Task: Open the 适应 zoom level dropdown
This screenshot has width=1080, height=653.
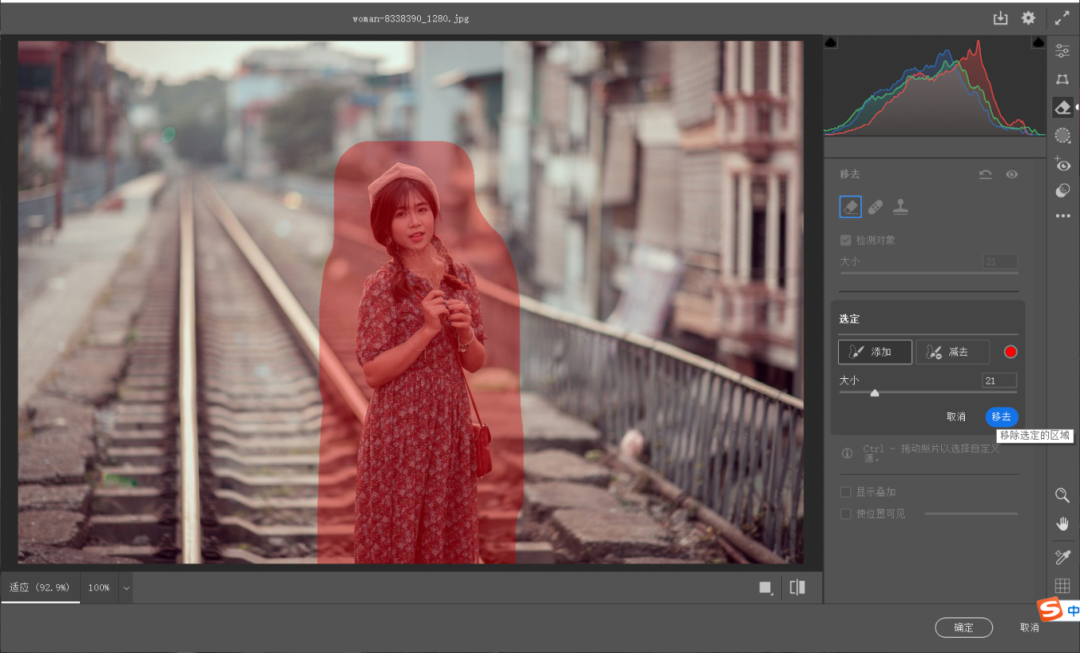Action: coord(40,588)
